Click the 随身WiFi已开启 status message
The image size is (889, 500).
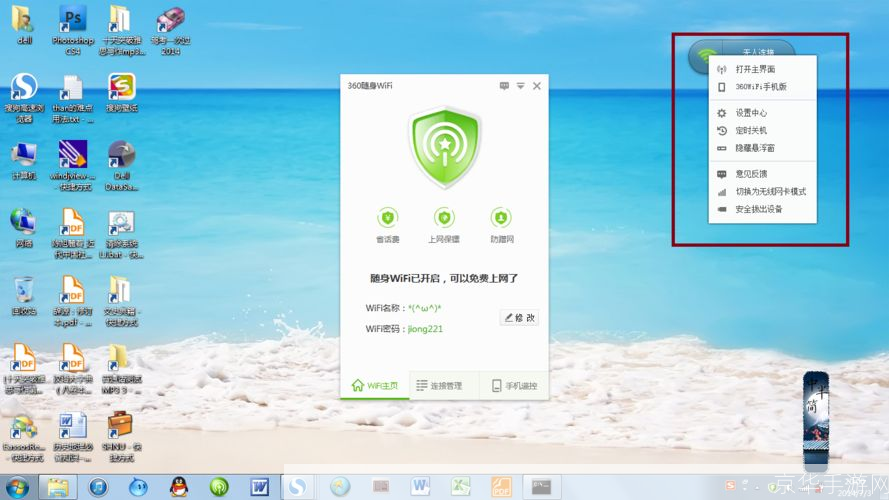[444, 278]
